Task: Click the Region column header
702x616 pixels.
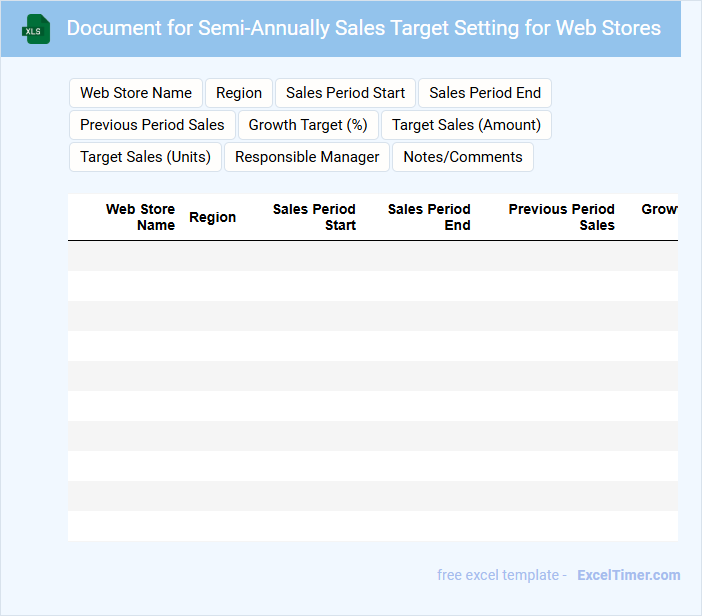Action: click(x=212, y=217)
